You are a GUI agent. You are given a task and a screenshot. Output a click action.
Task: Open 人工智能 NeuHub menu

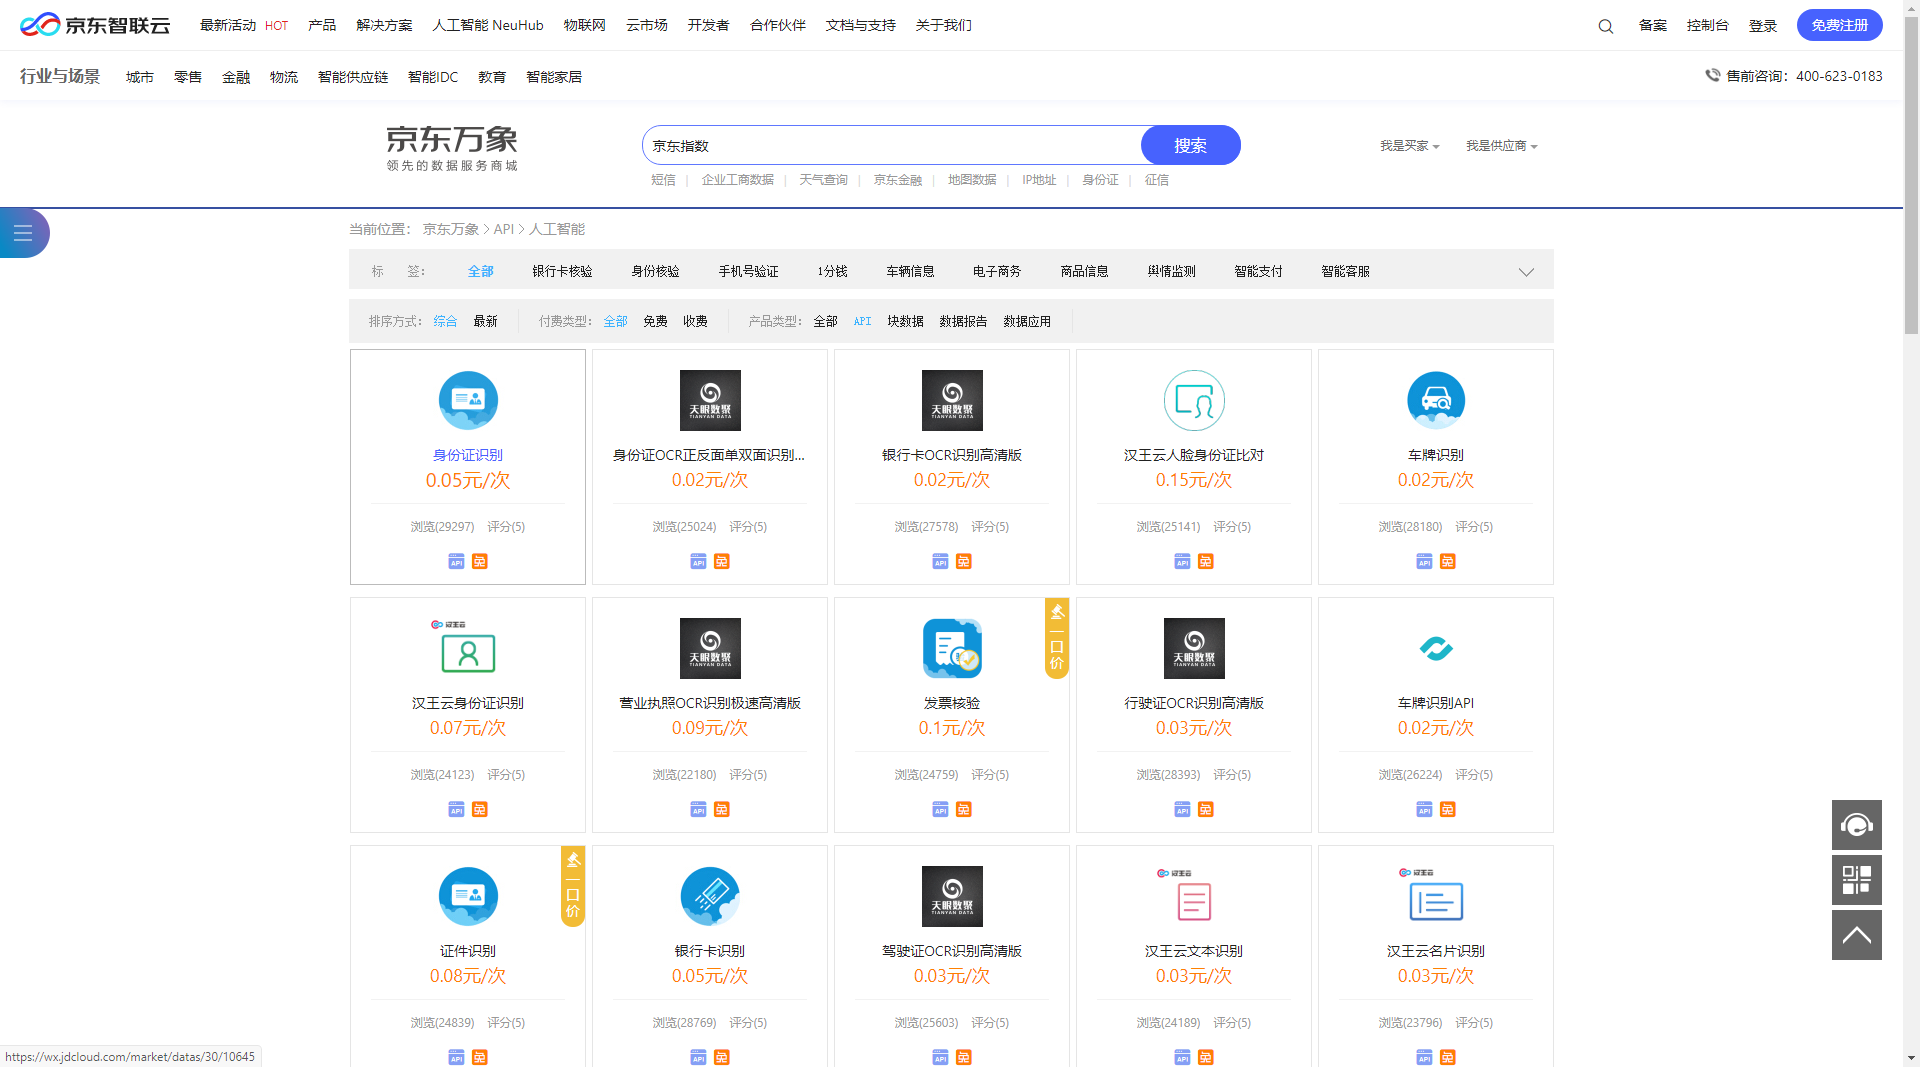(488, 25)
